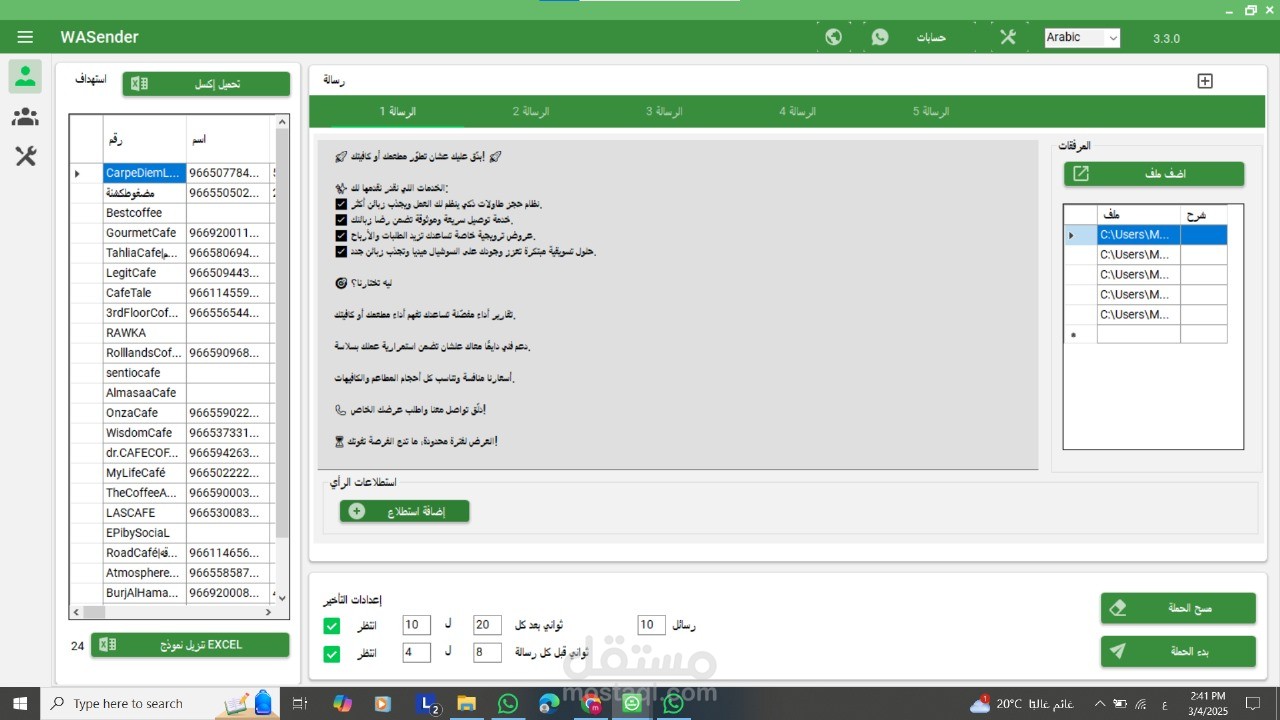Click the حسابات accounts button

pyautogui.click(x=932, y=38)
